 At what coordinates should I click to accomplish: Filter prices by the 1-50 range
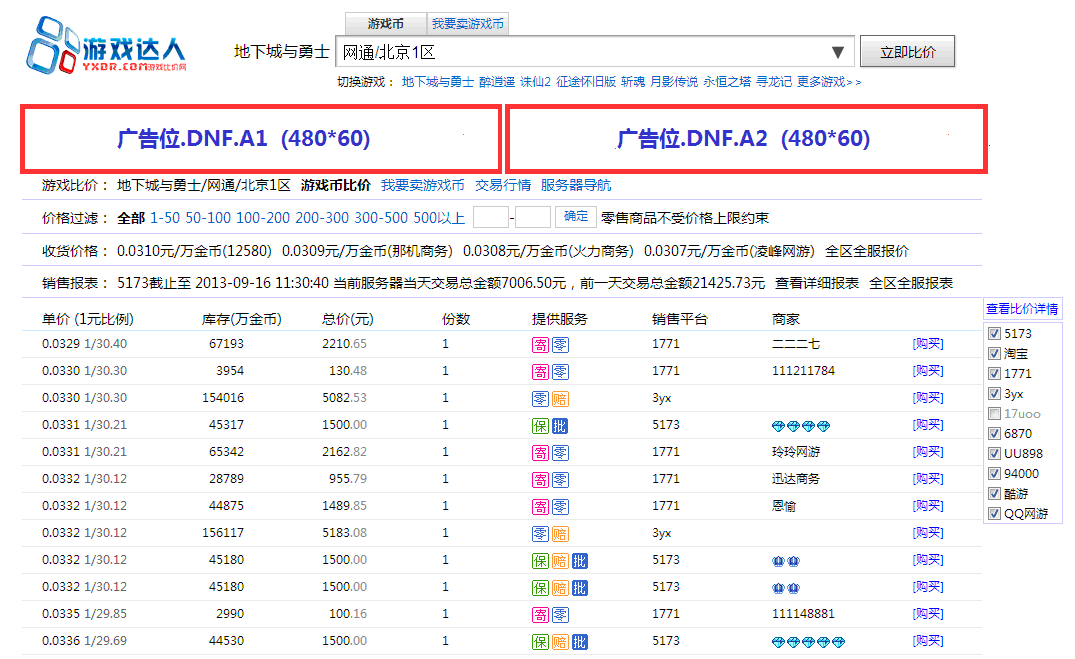(165, 218)
